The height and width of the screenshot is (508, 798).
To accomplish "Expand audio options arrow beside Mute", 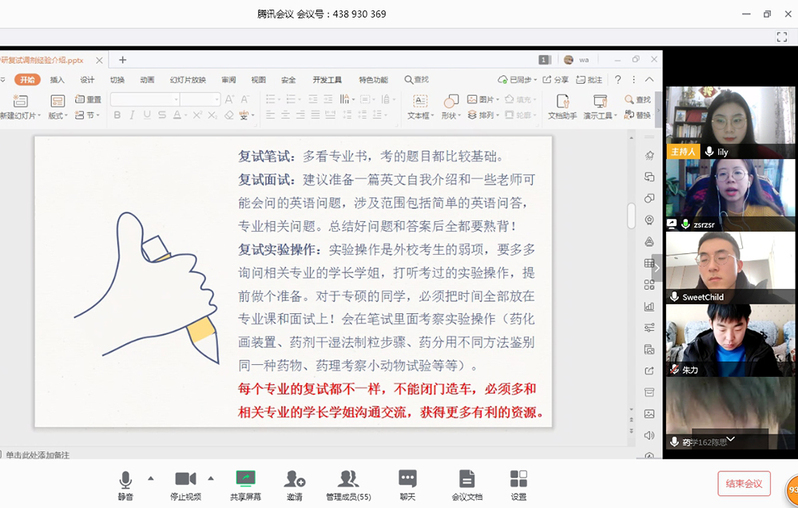I will 151,478.
